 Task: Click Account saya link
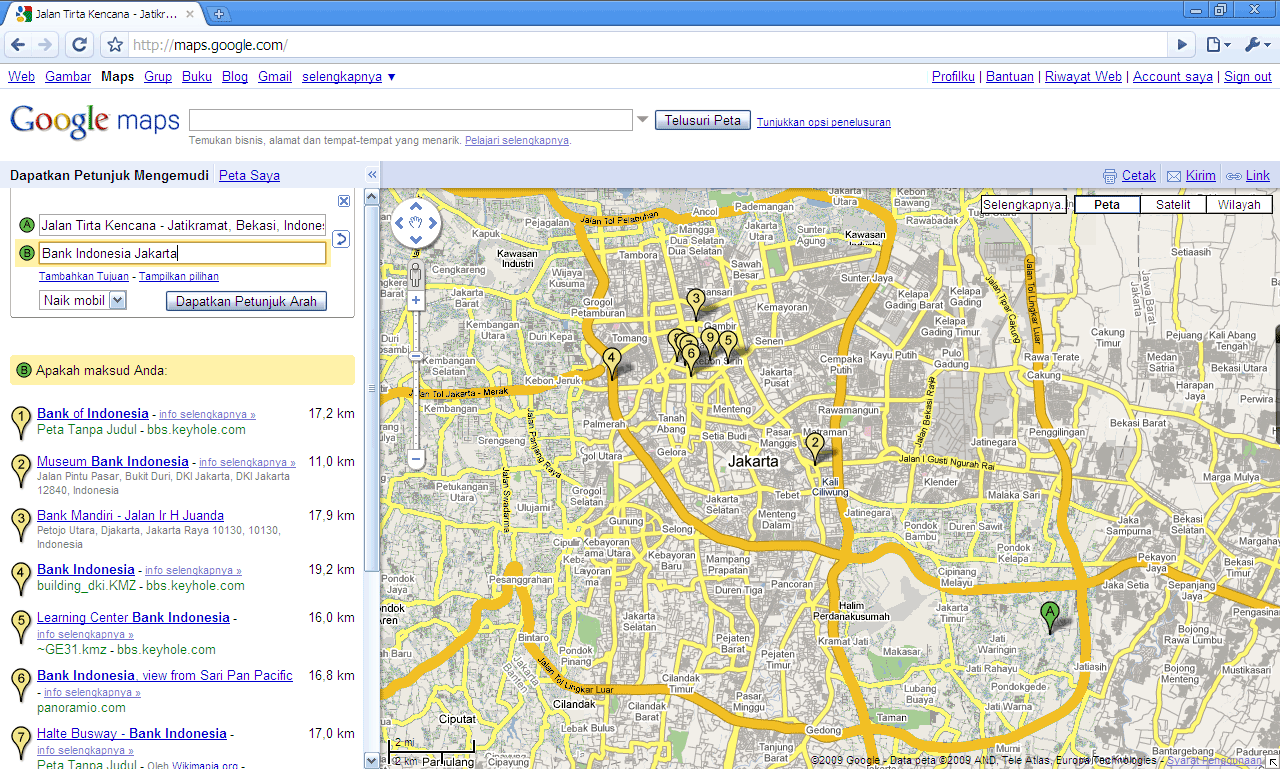tap(1173, 77)
